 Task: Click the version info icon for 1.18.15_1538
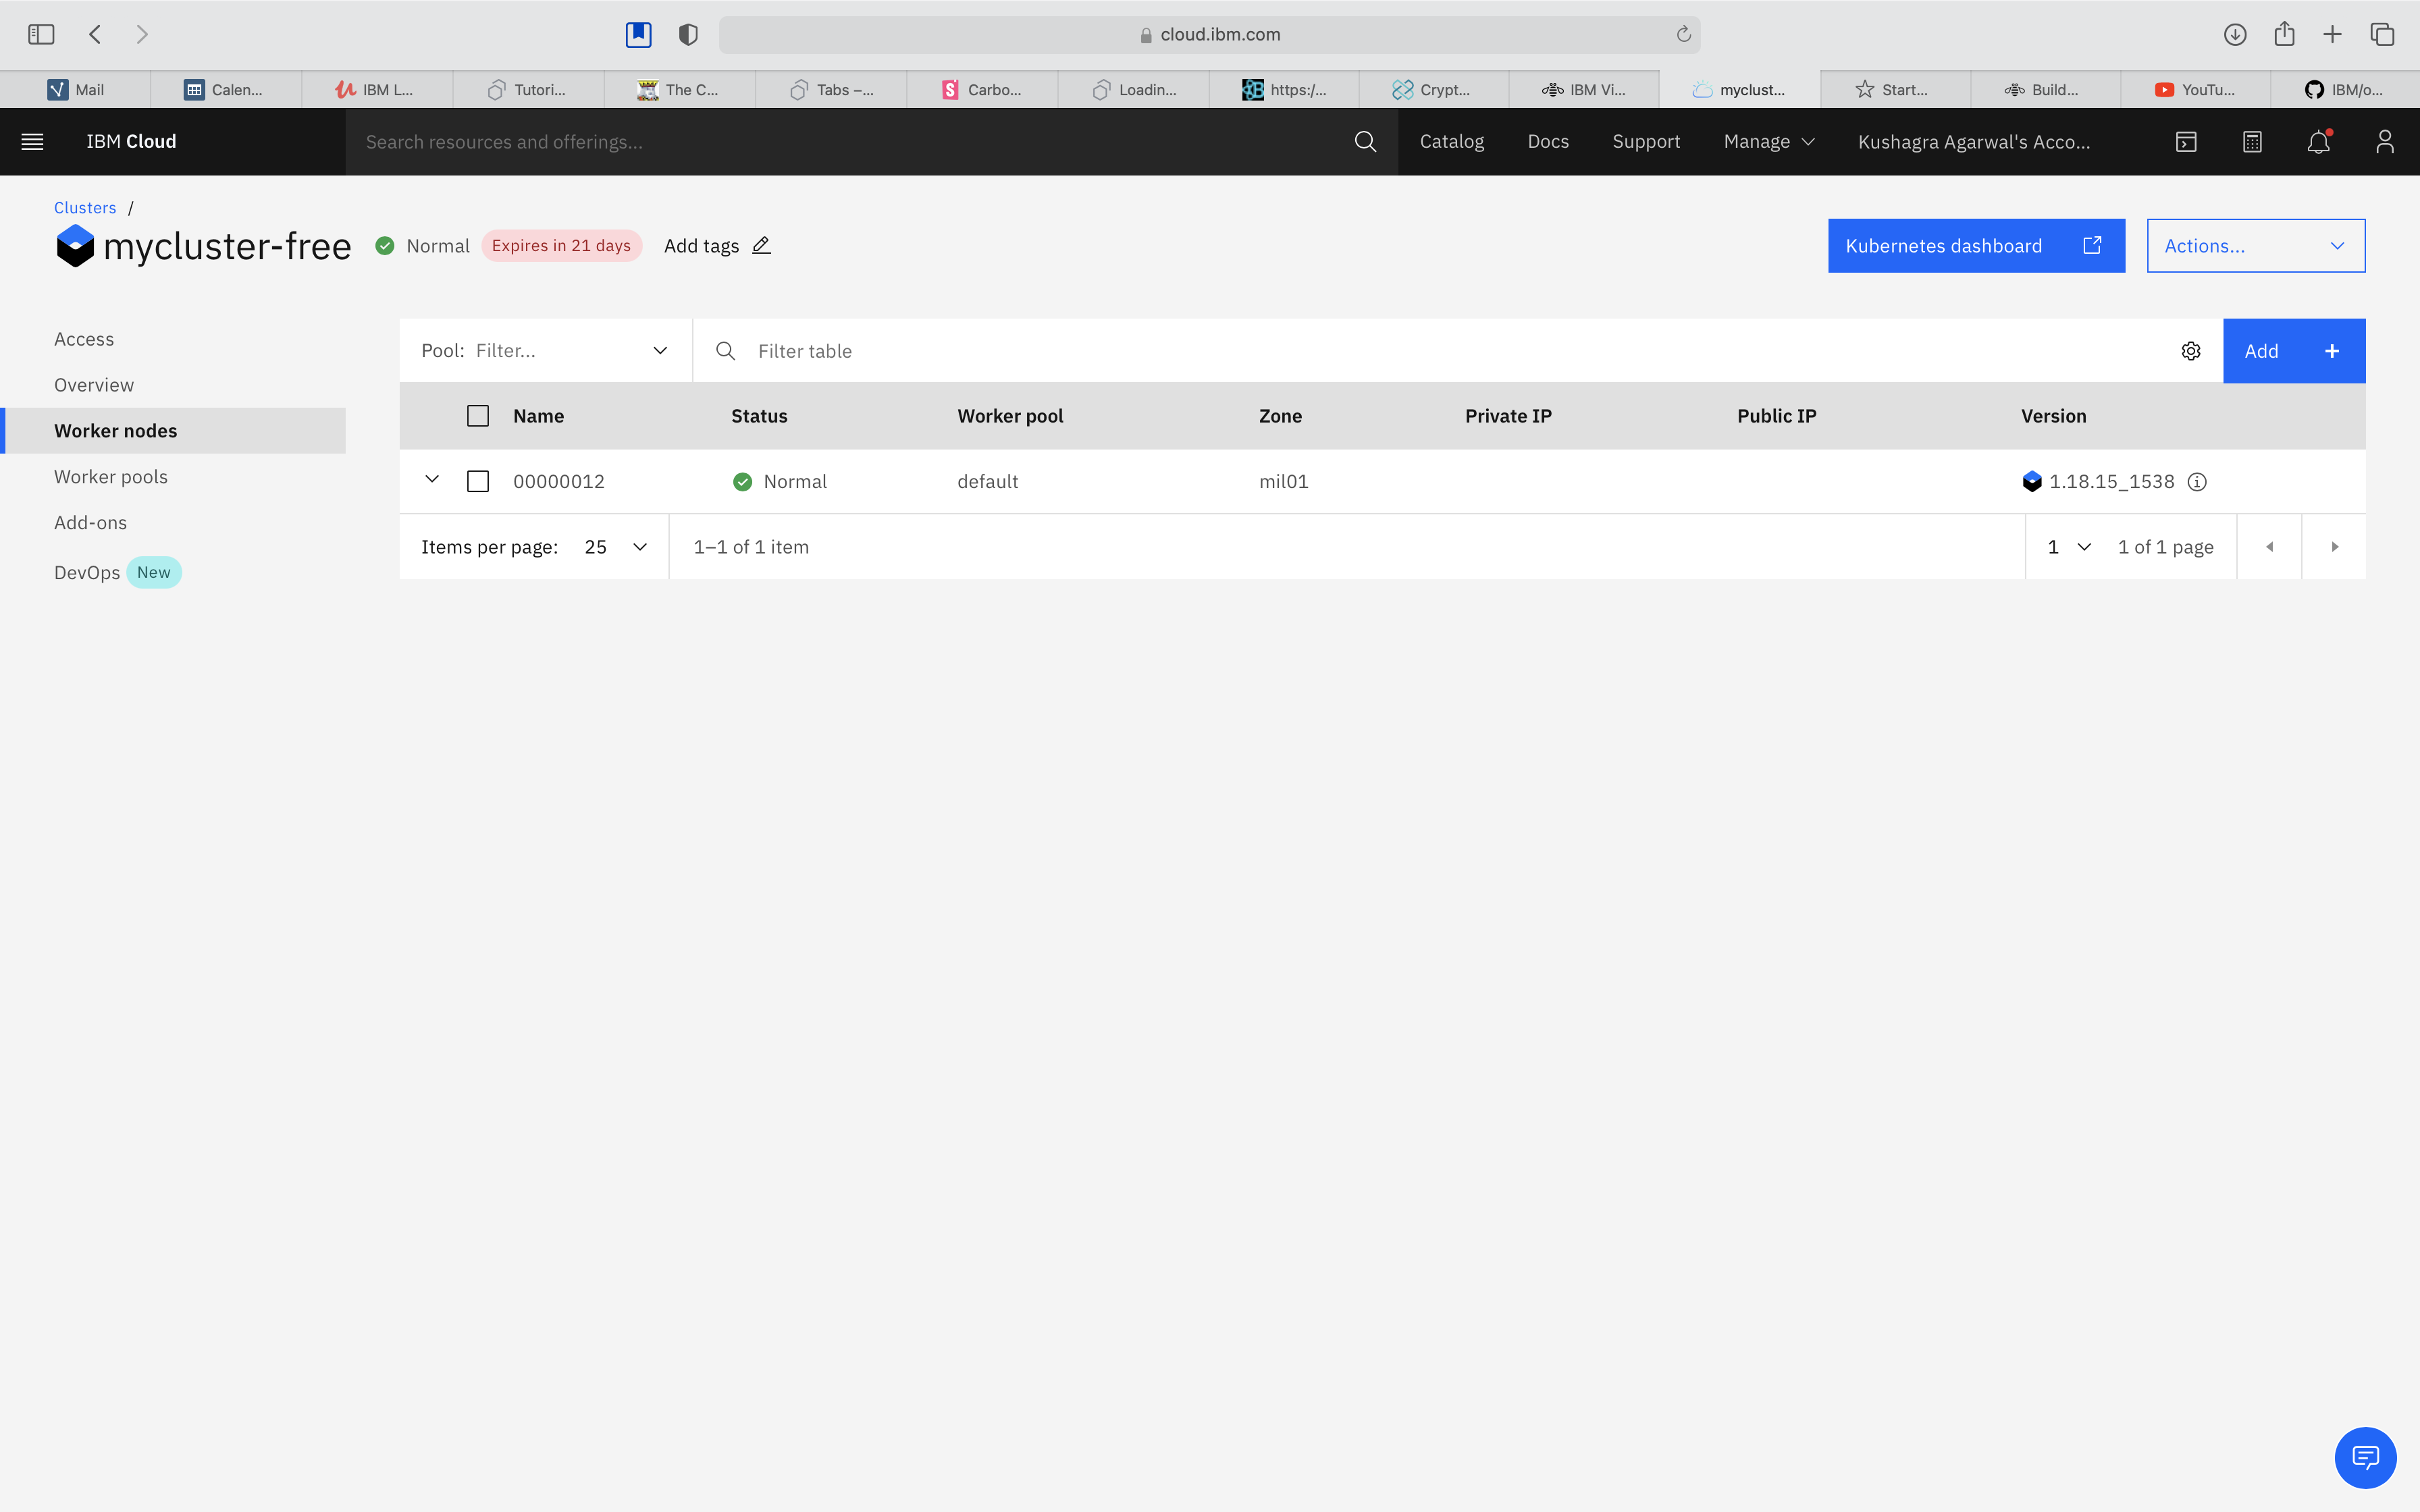pos(2197,482)
